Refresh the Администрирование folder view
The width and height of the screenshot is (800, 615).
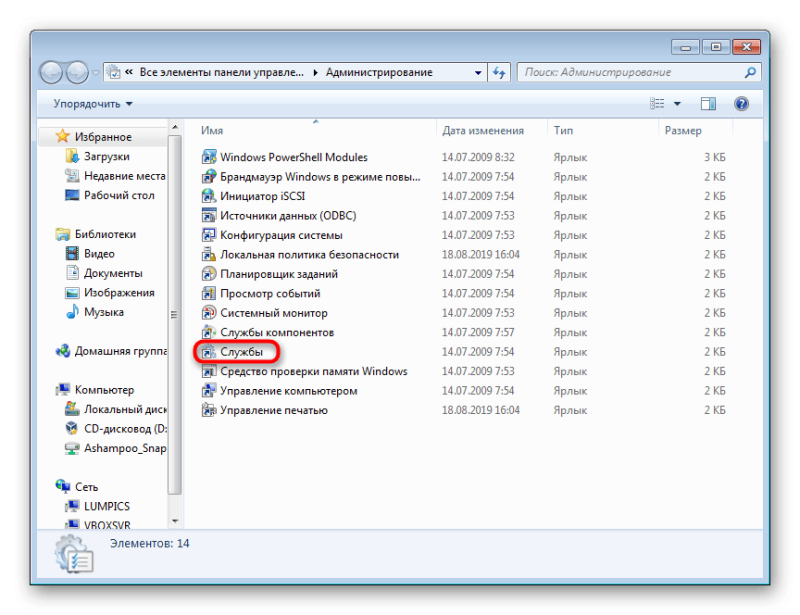pos(499,72)
